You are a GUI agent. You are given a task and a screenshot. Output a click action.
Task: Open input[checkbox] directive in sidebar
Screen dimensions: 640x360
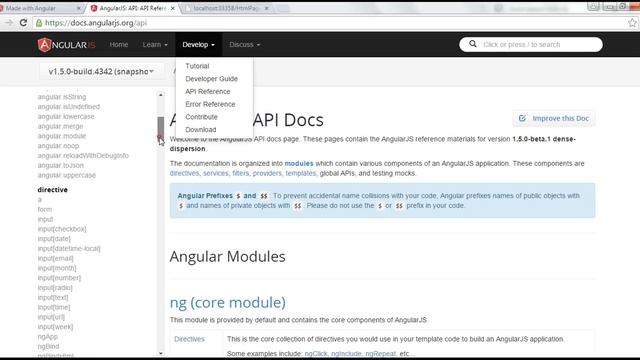[62, 229]
